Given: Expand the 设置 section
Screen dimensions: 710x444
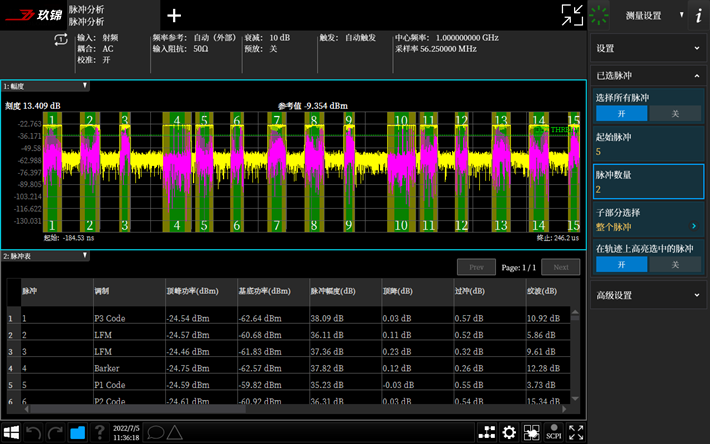Looking at the screenshot, I should click(648, 48).
